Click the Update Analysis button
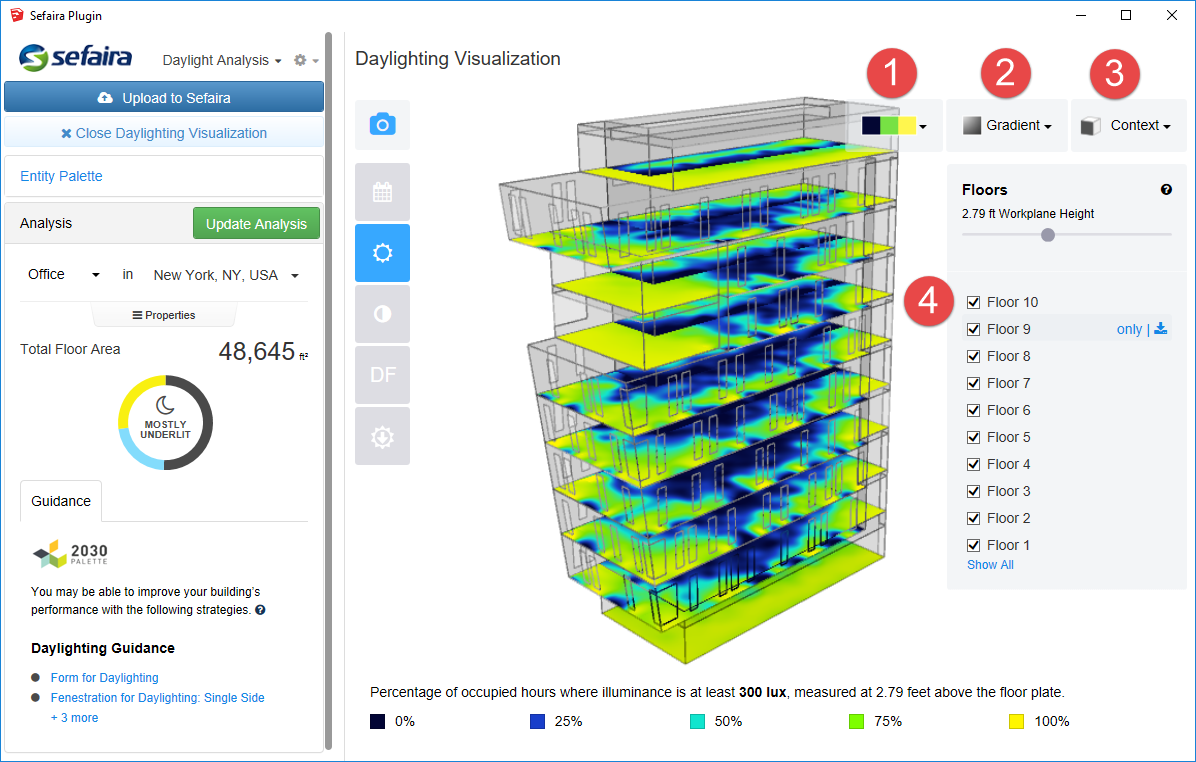 [x=256, y=224]
